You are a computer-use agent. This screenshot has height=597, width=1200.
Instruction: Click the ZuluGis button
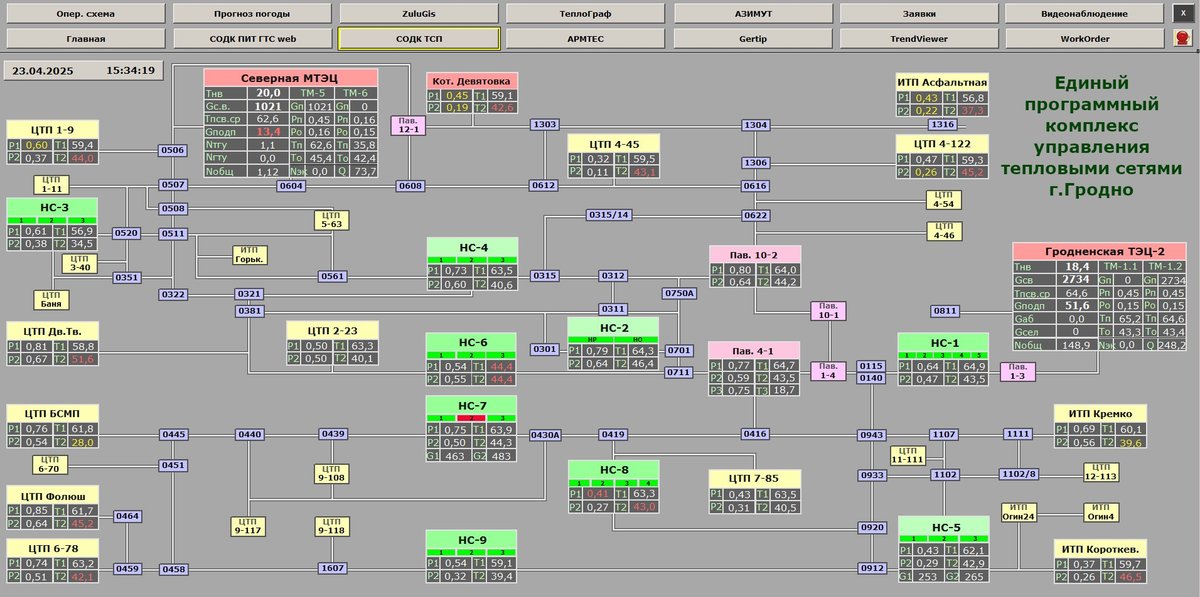pyautogui.click(x=419, y=13)
